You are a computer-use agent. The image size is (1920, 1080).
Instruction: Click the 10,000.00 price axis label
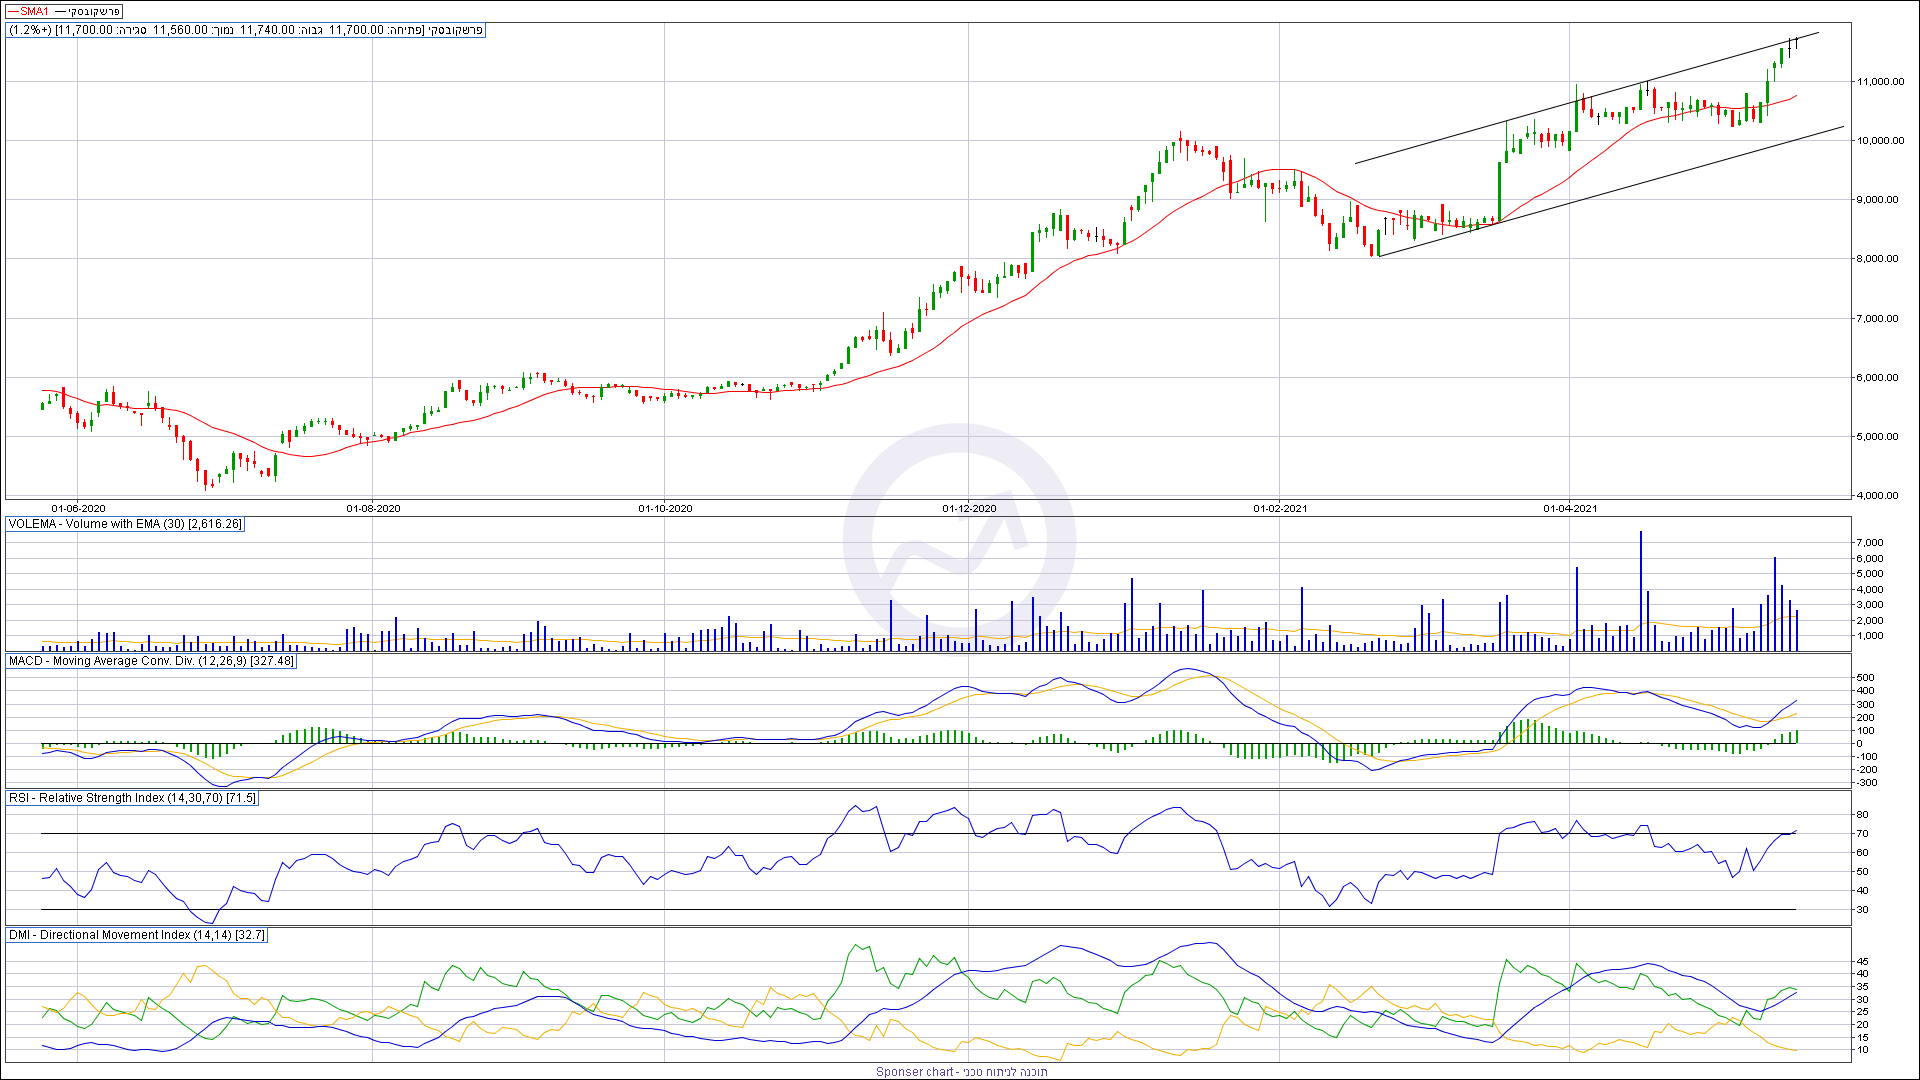[1880, 141]
